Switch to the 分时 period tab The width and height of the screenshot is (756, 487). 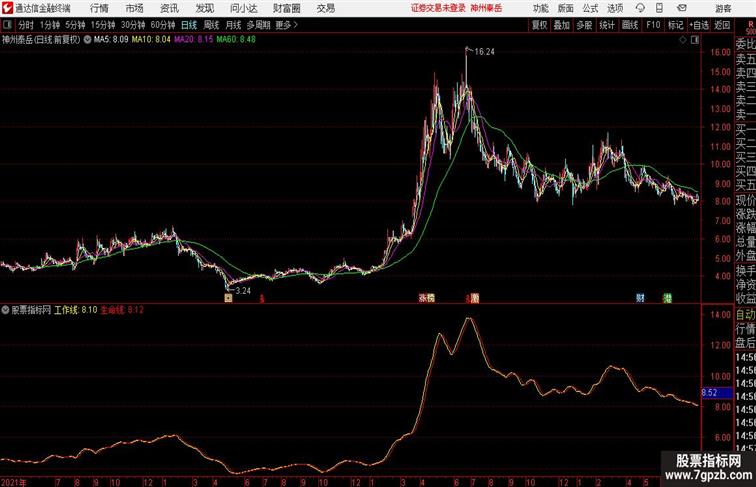click(26, 25)
